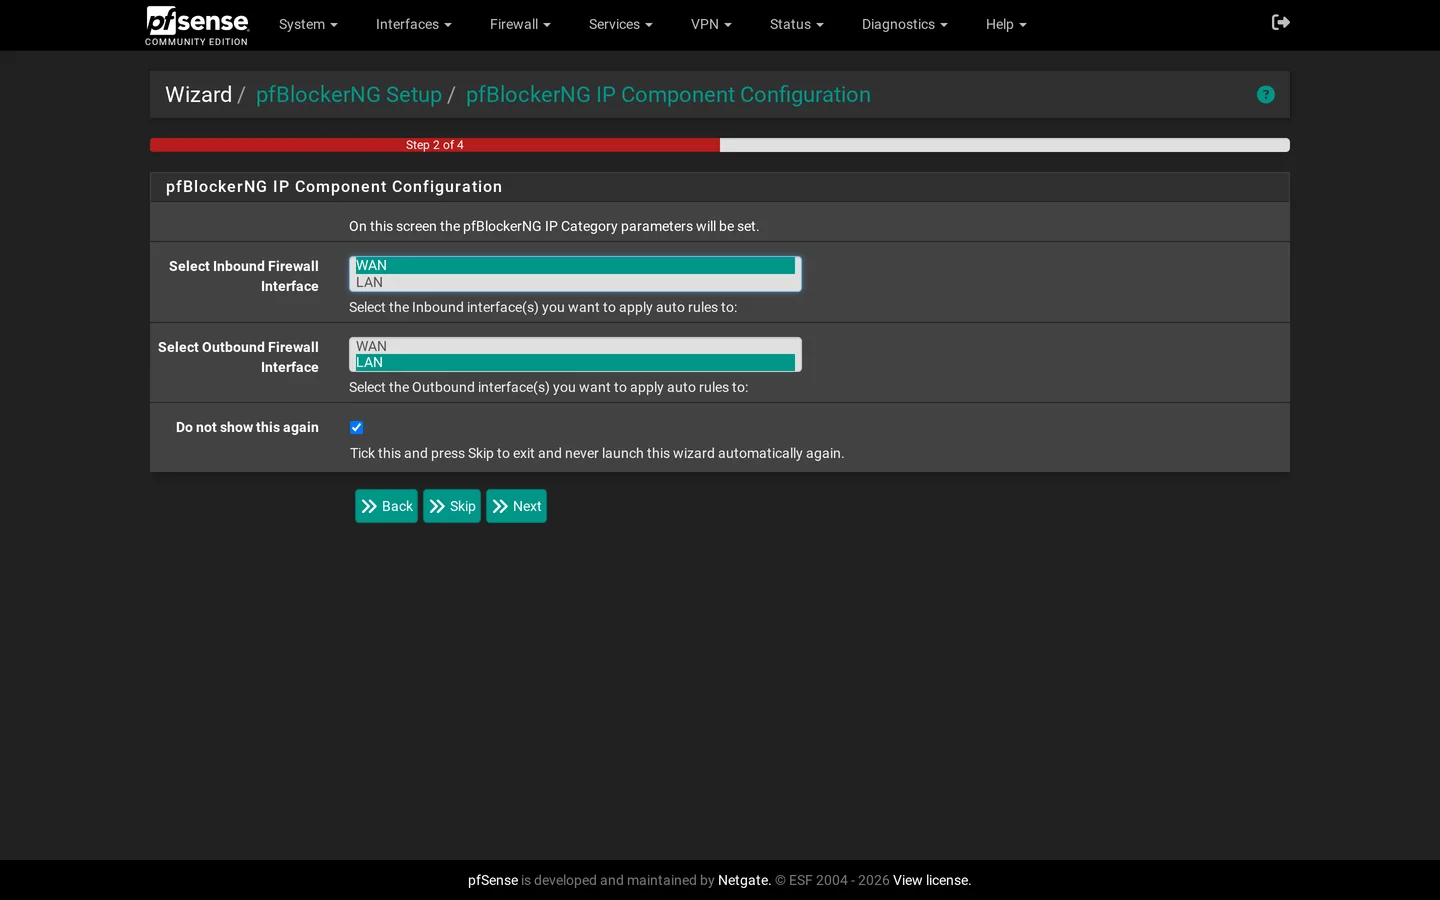Select LAN in the Outbound Firewall Interface list

click(575, 363)
